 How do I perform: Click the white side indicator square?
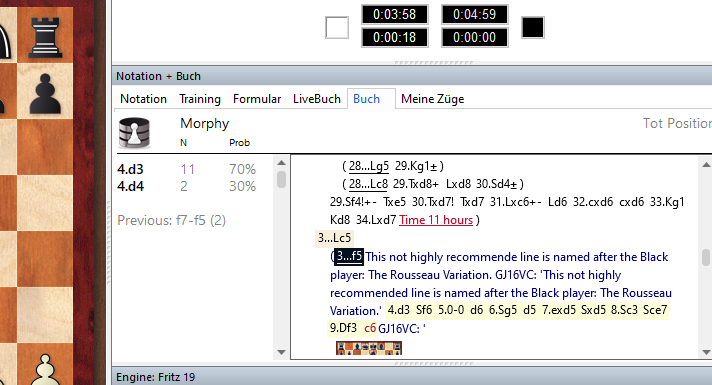pyautogui.click(x=337, y=27)
